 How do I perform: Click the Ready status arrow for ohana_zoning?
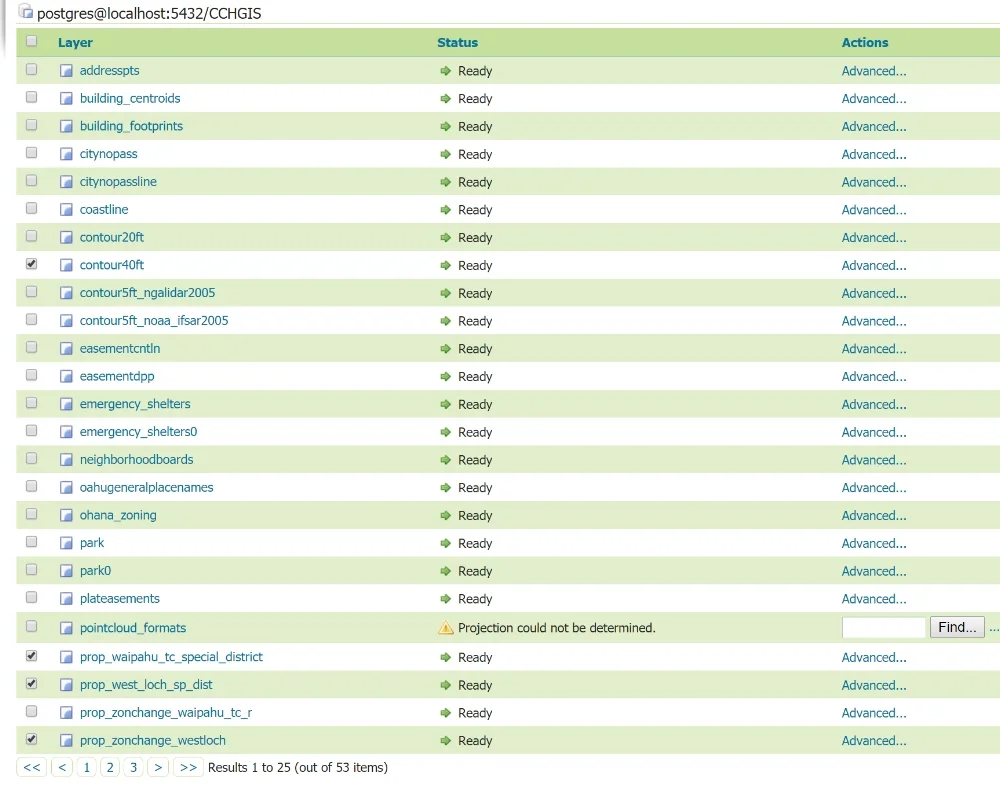(447, 515)
